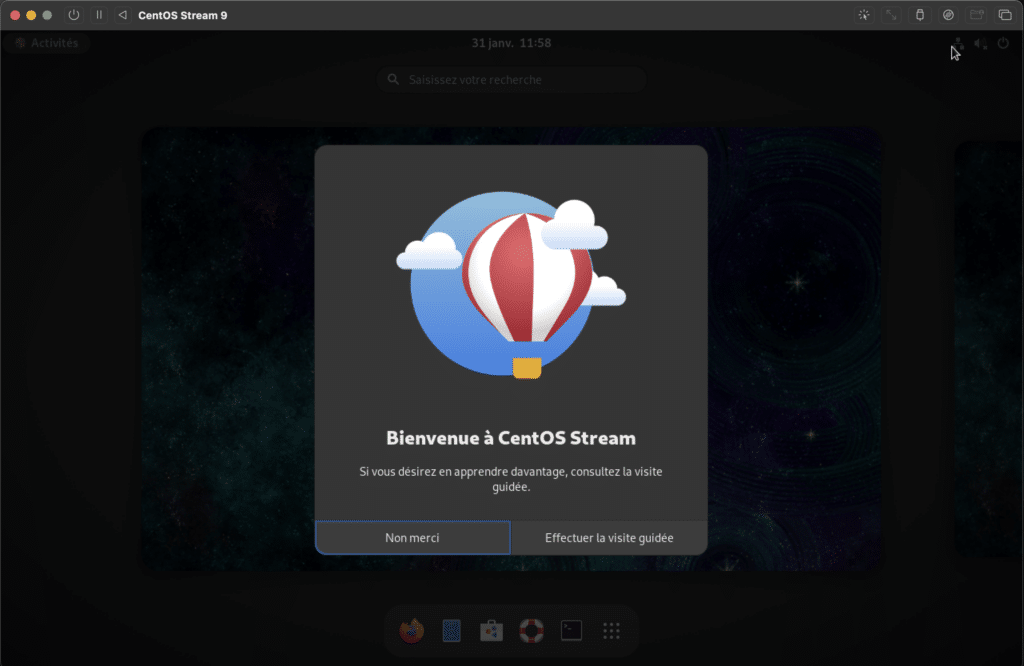
Task: Open the power icon in GNOME top bar
Action: point(1003,44)
